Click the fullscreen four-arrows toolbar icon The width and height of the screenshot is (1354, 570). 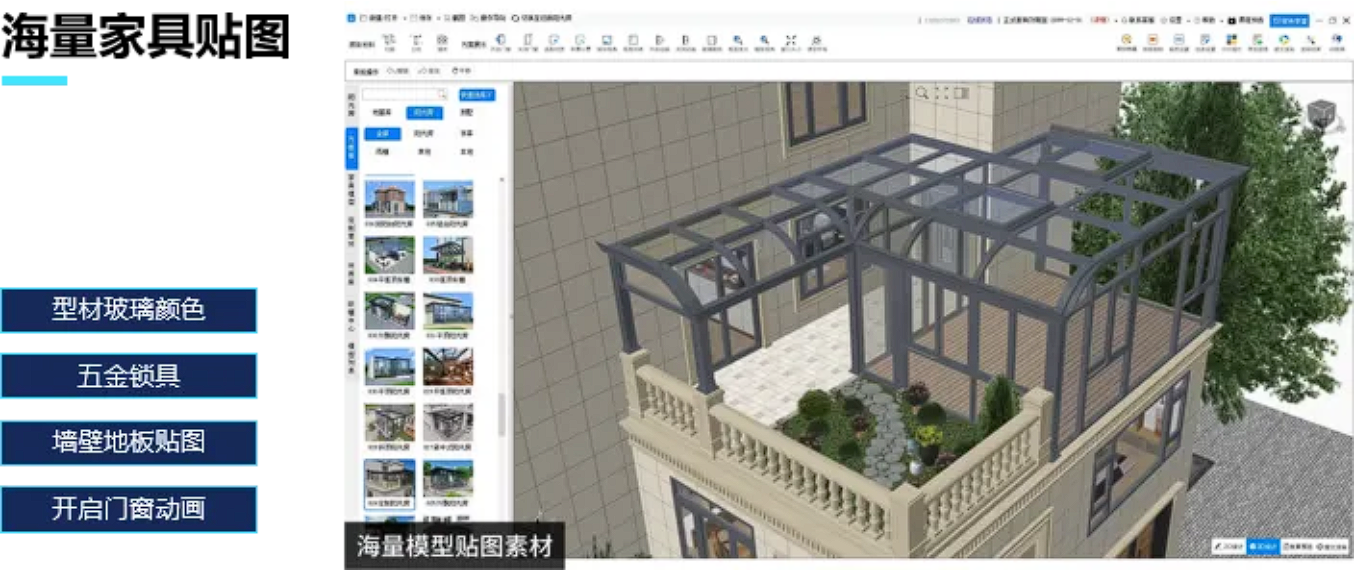[x=791, y=42]
